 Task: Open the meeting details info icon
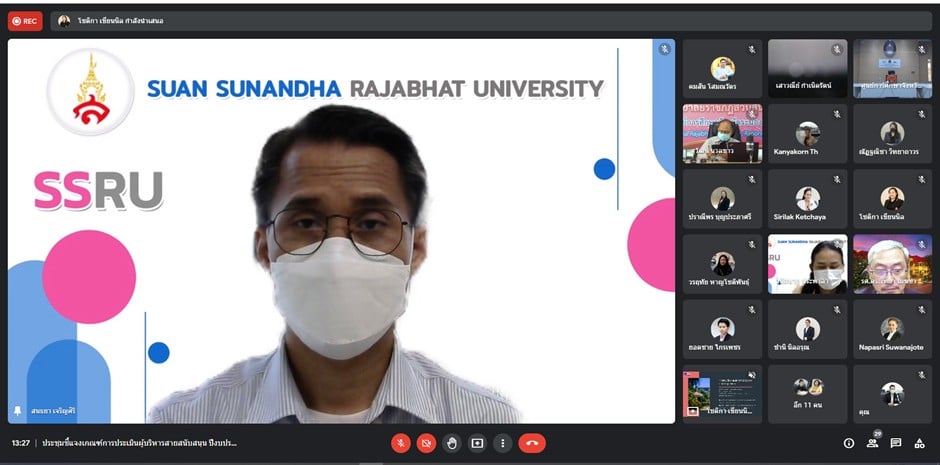[x=849, y=443]
